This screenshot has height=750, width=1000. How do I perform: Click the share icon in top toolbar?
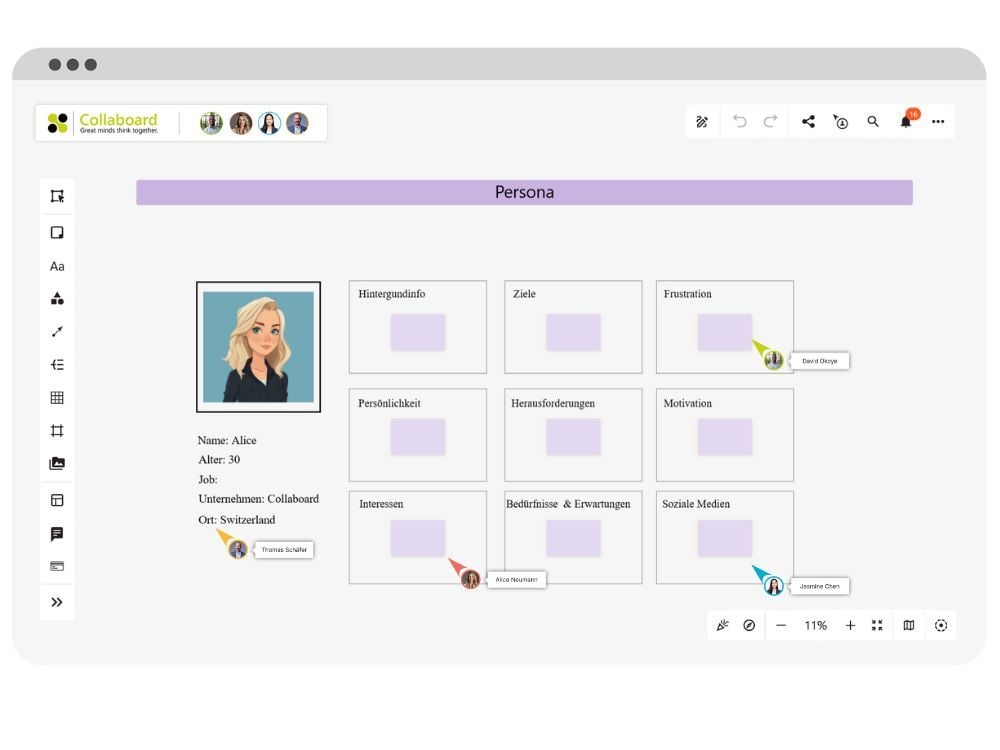click(x=808, y=122)
